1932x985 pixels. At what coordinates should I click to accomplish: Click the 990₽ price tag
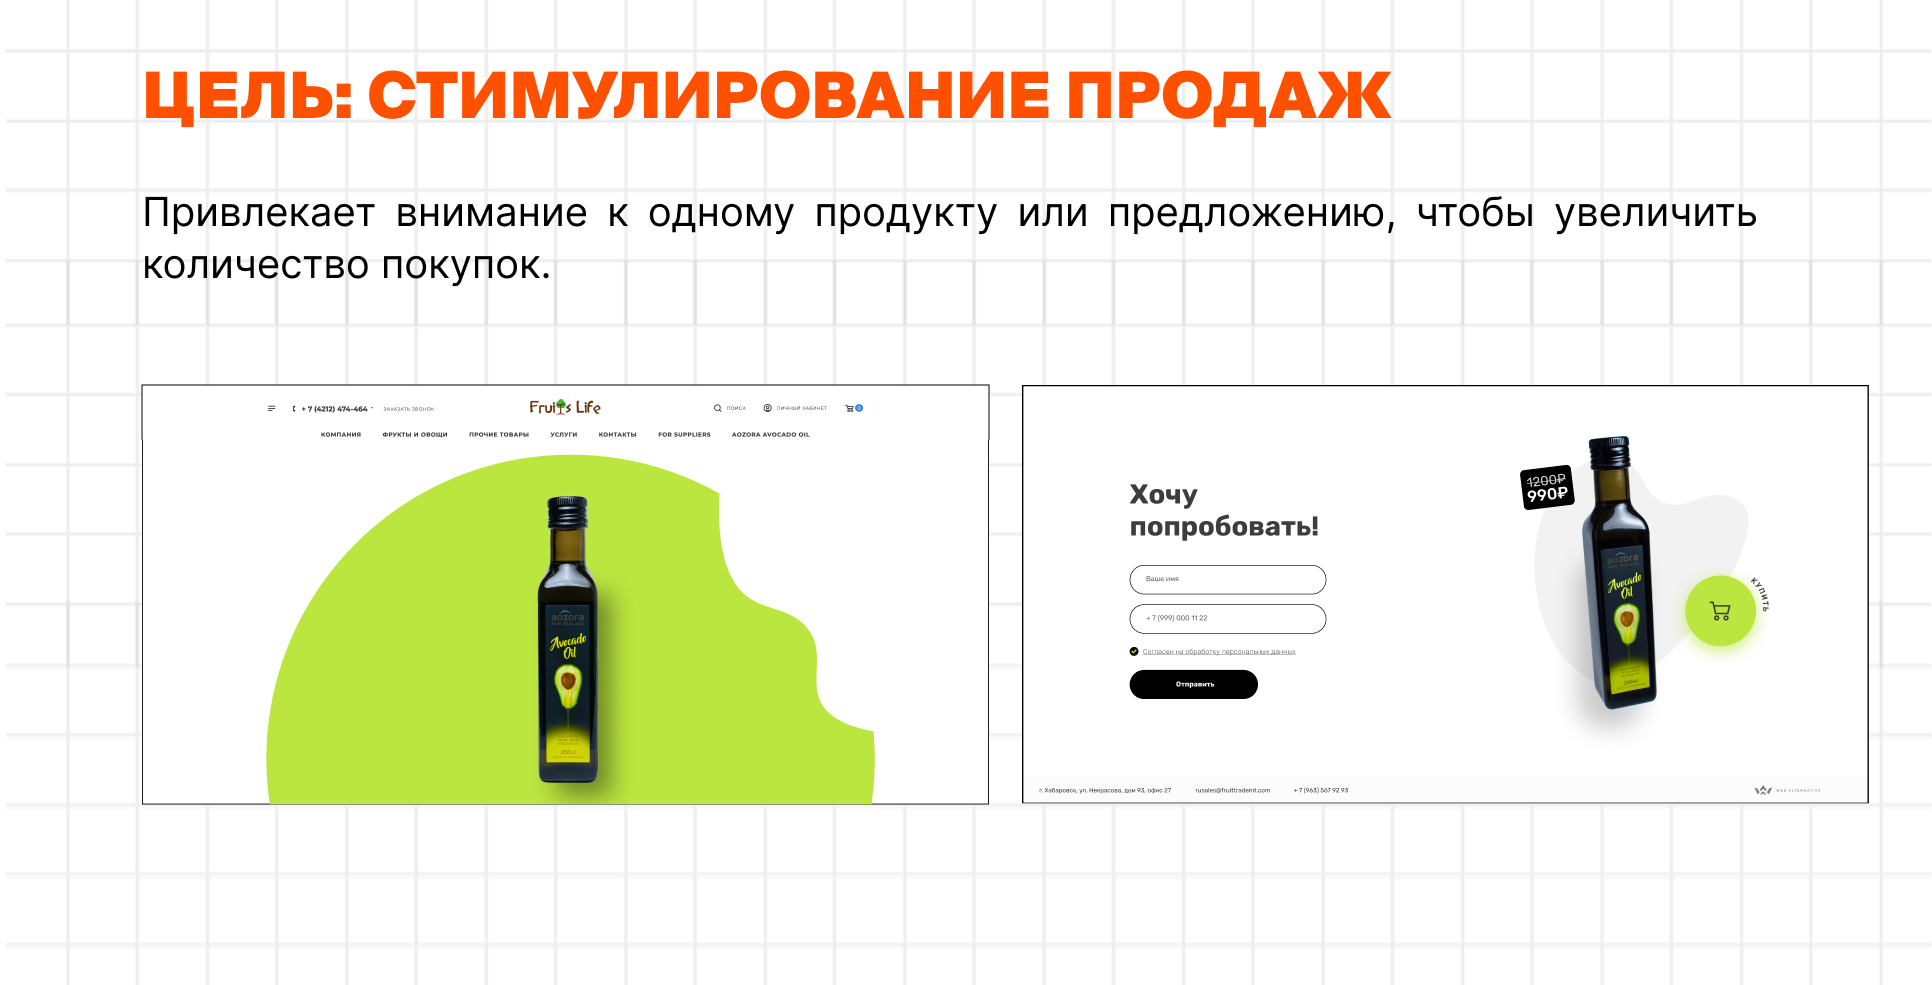click(x=1547, y=487)
